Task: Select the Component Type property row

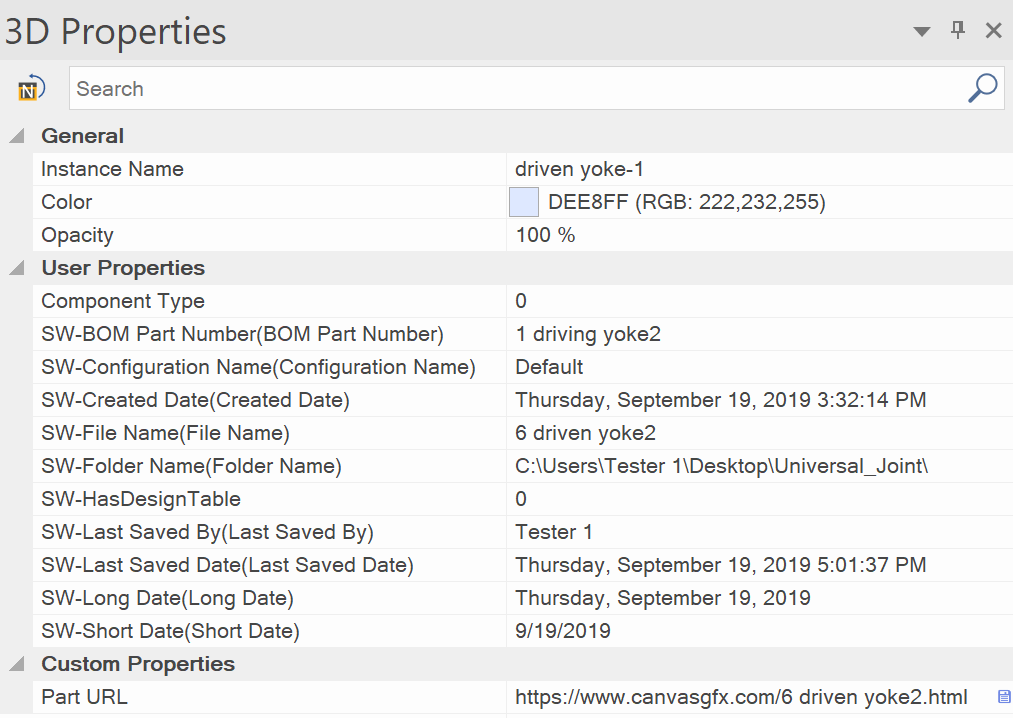Action: [x=523, y=301]
